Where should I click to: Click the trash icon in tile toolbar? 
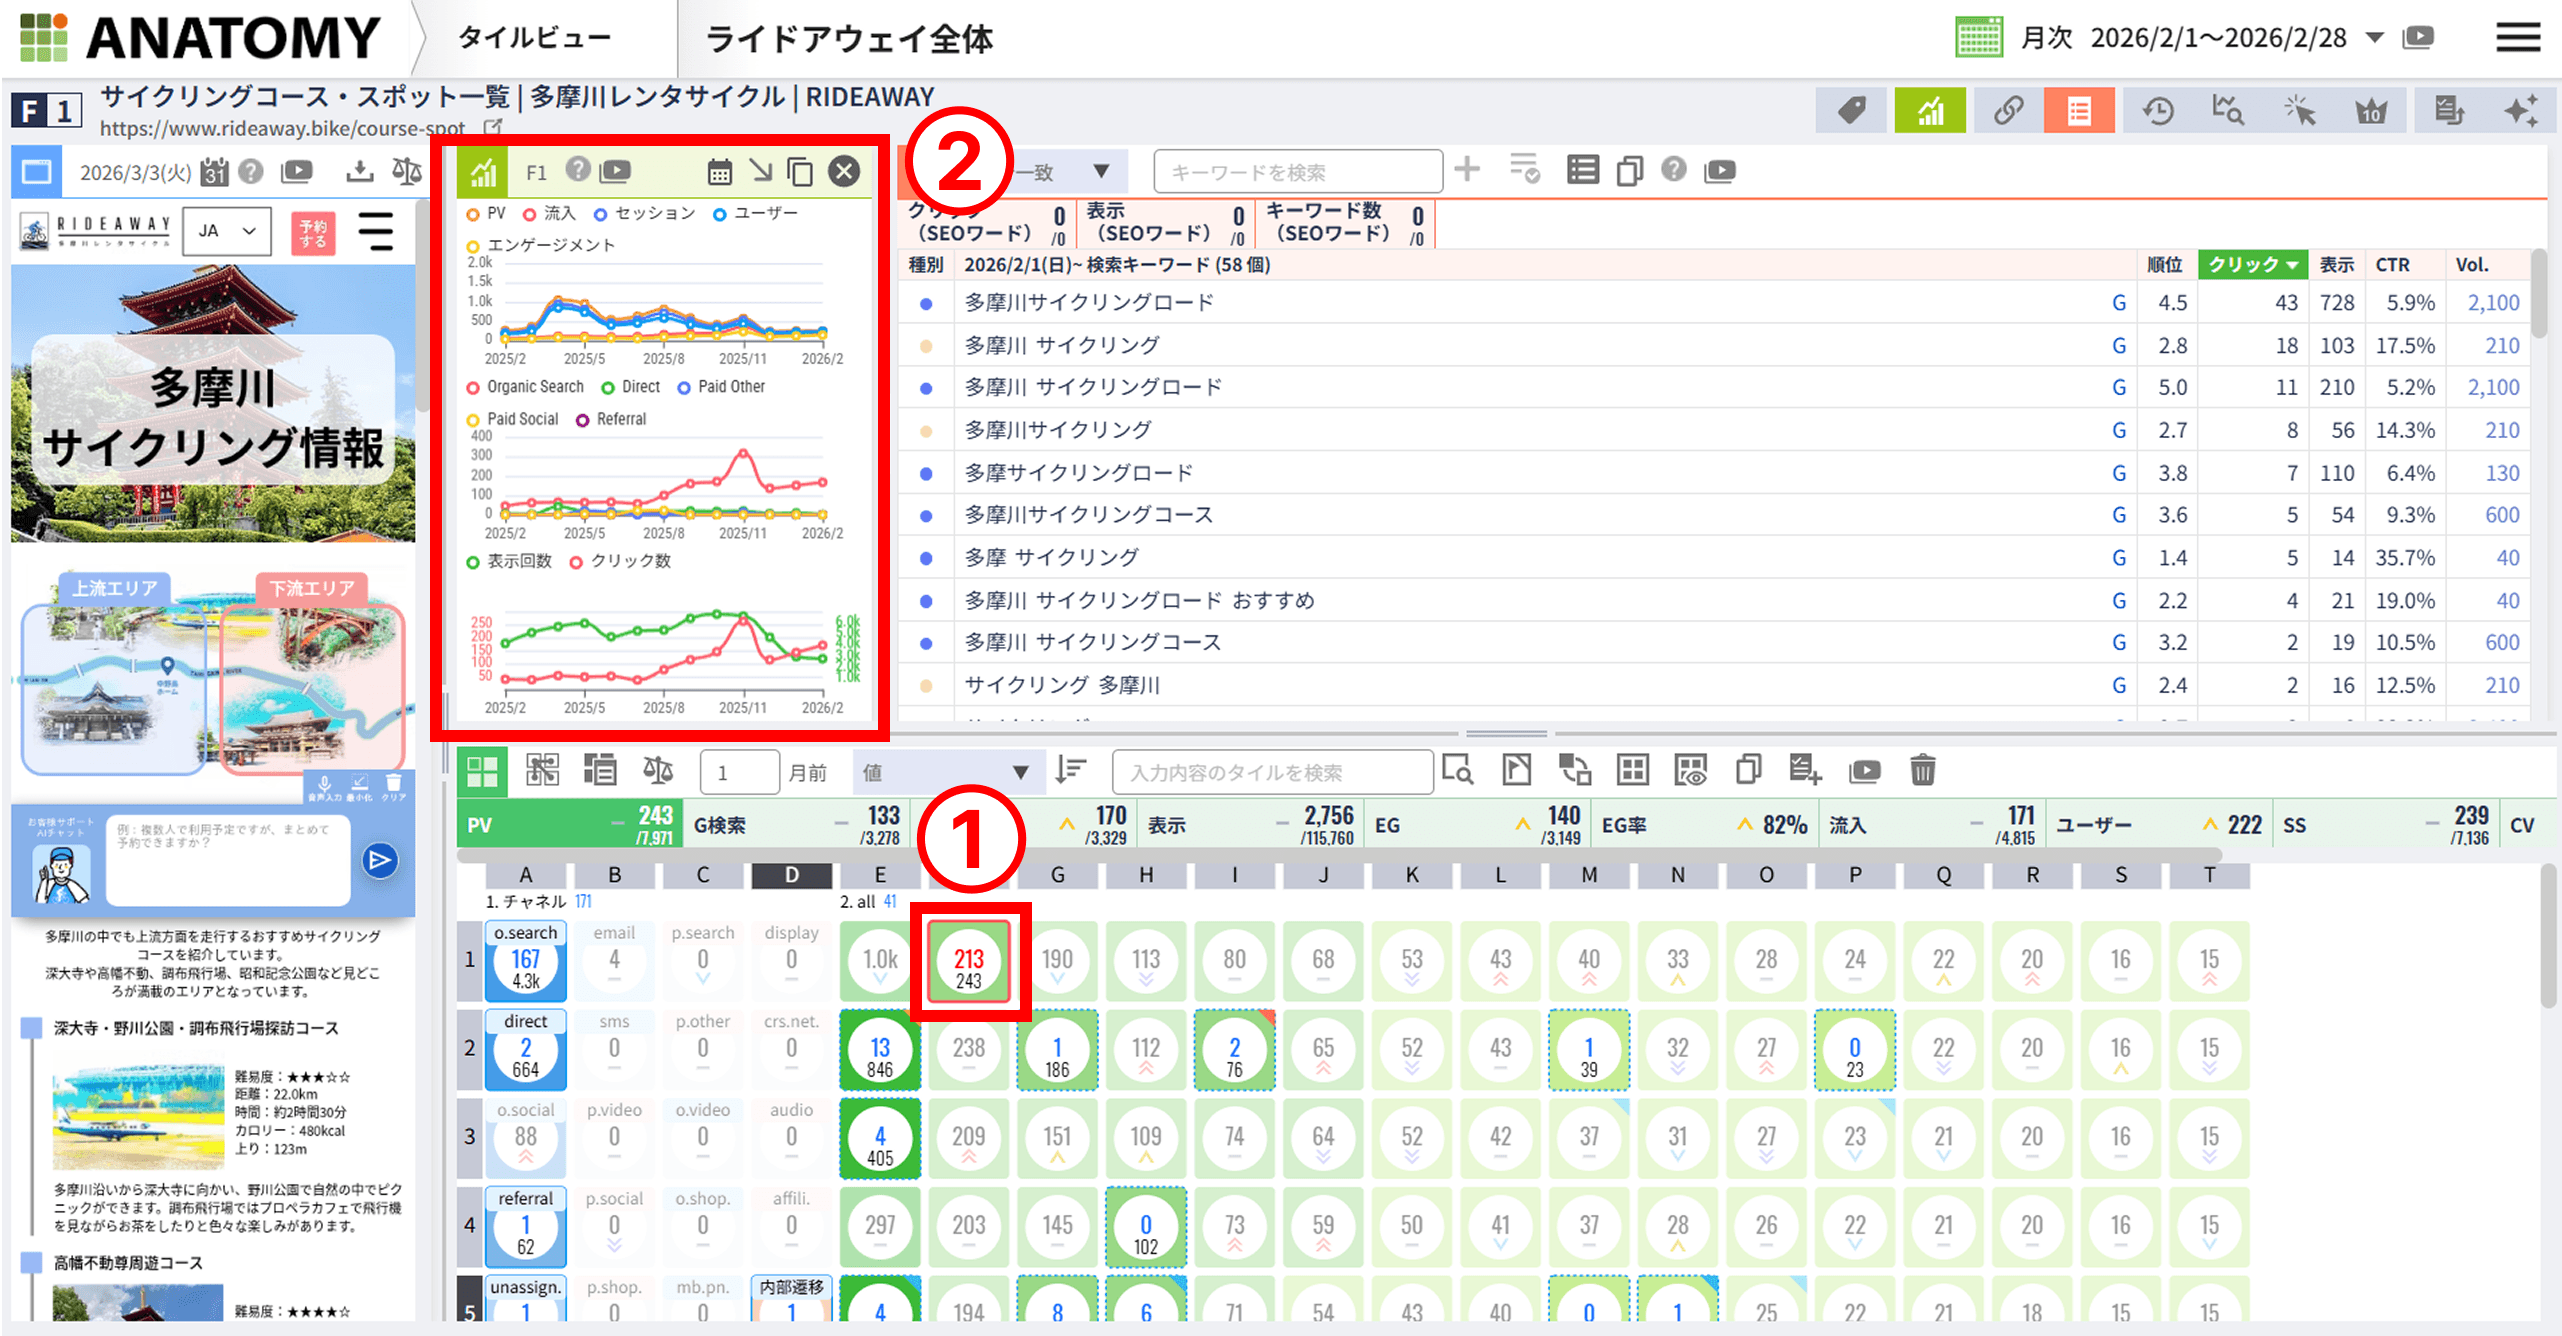1922,770
